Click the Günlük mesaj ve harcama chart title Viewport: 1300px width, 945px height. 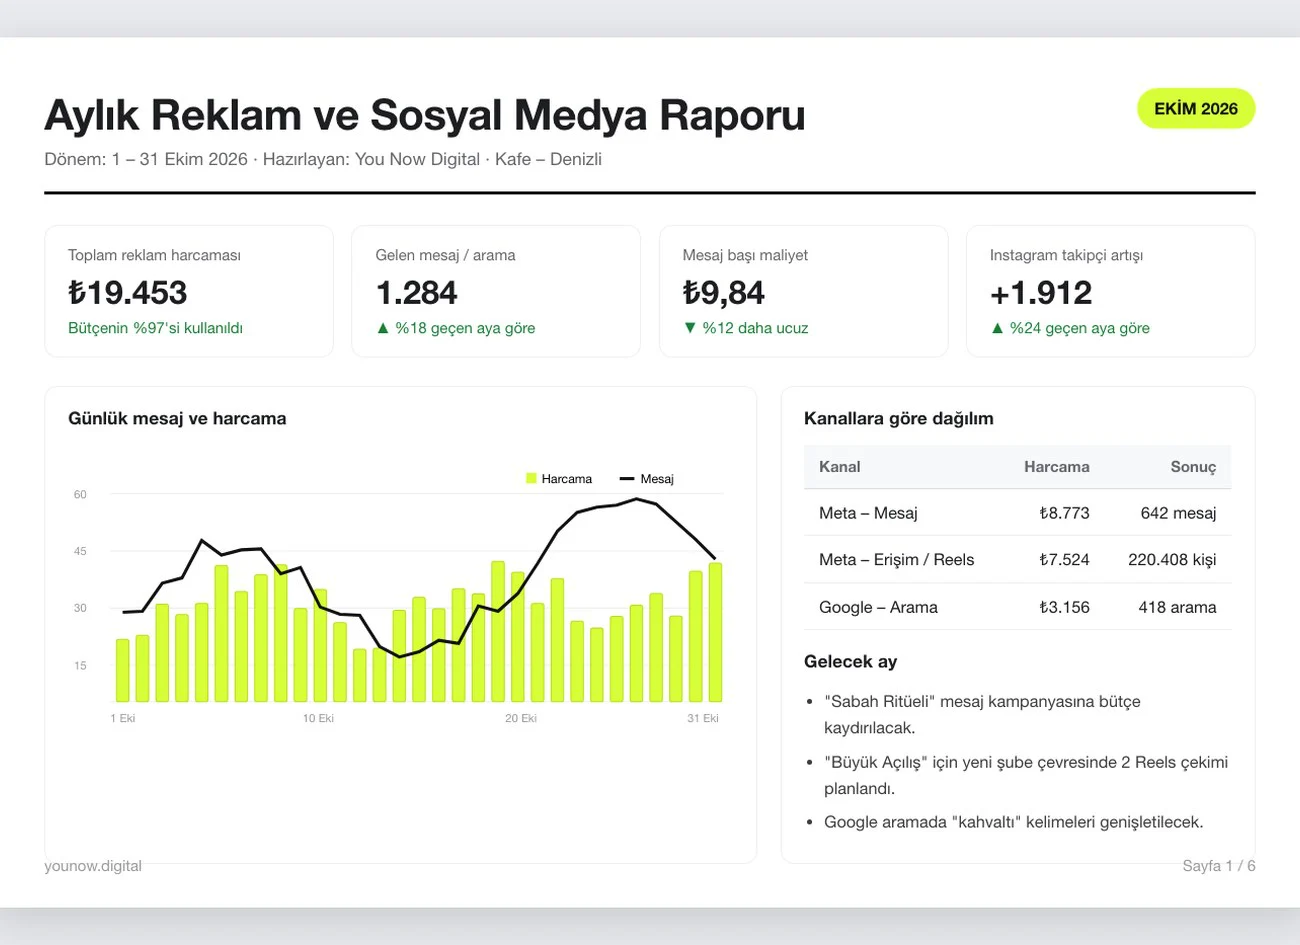(177, 419)
